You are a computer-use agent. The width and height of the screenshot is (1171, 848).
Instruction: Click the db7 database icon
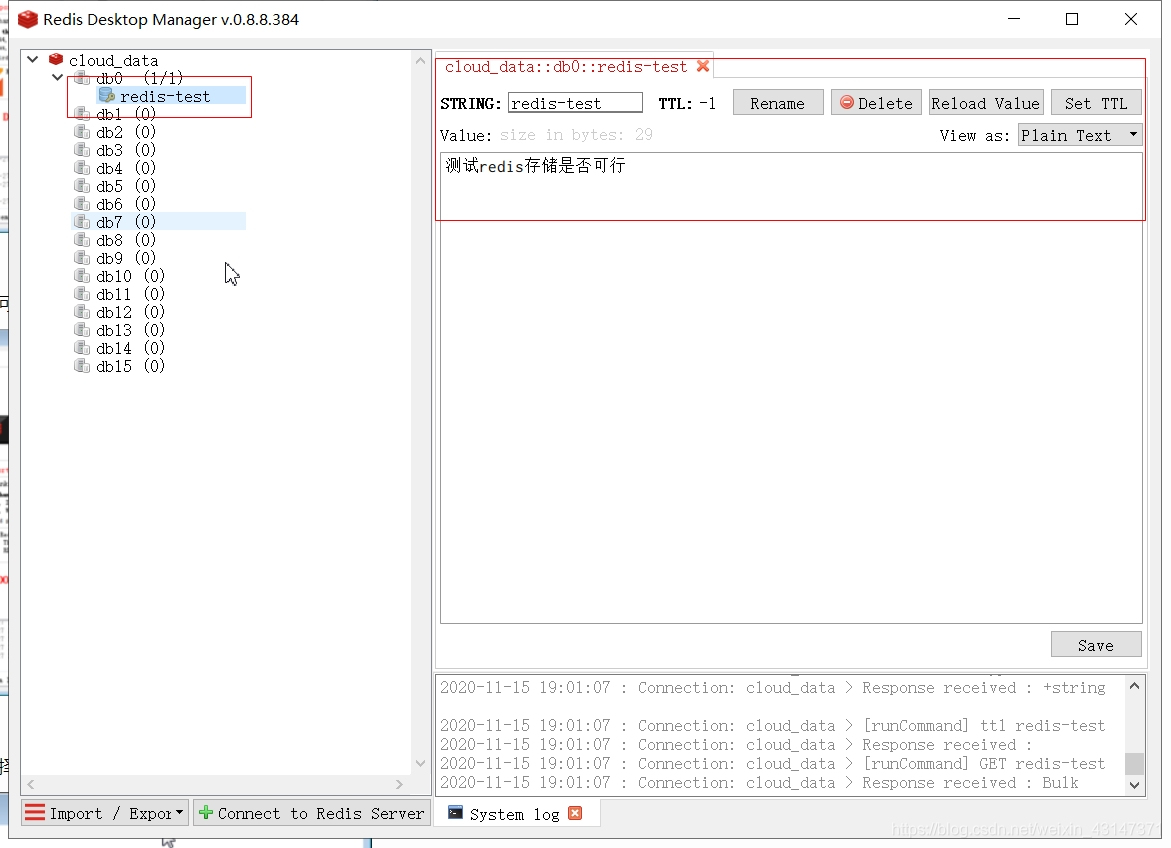coord(82,222)
